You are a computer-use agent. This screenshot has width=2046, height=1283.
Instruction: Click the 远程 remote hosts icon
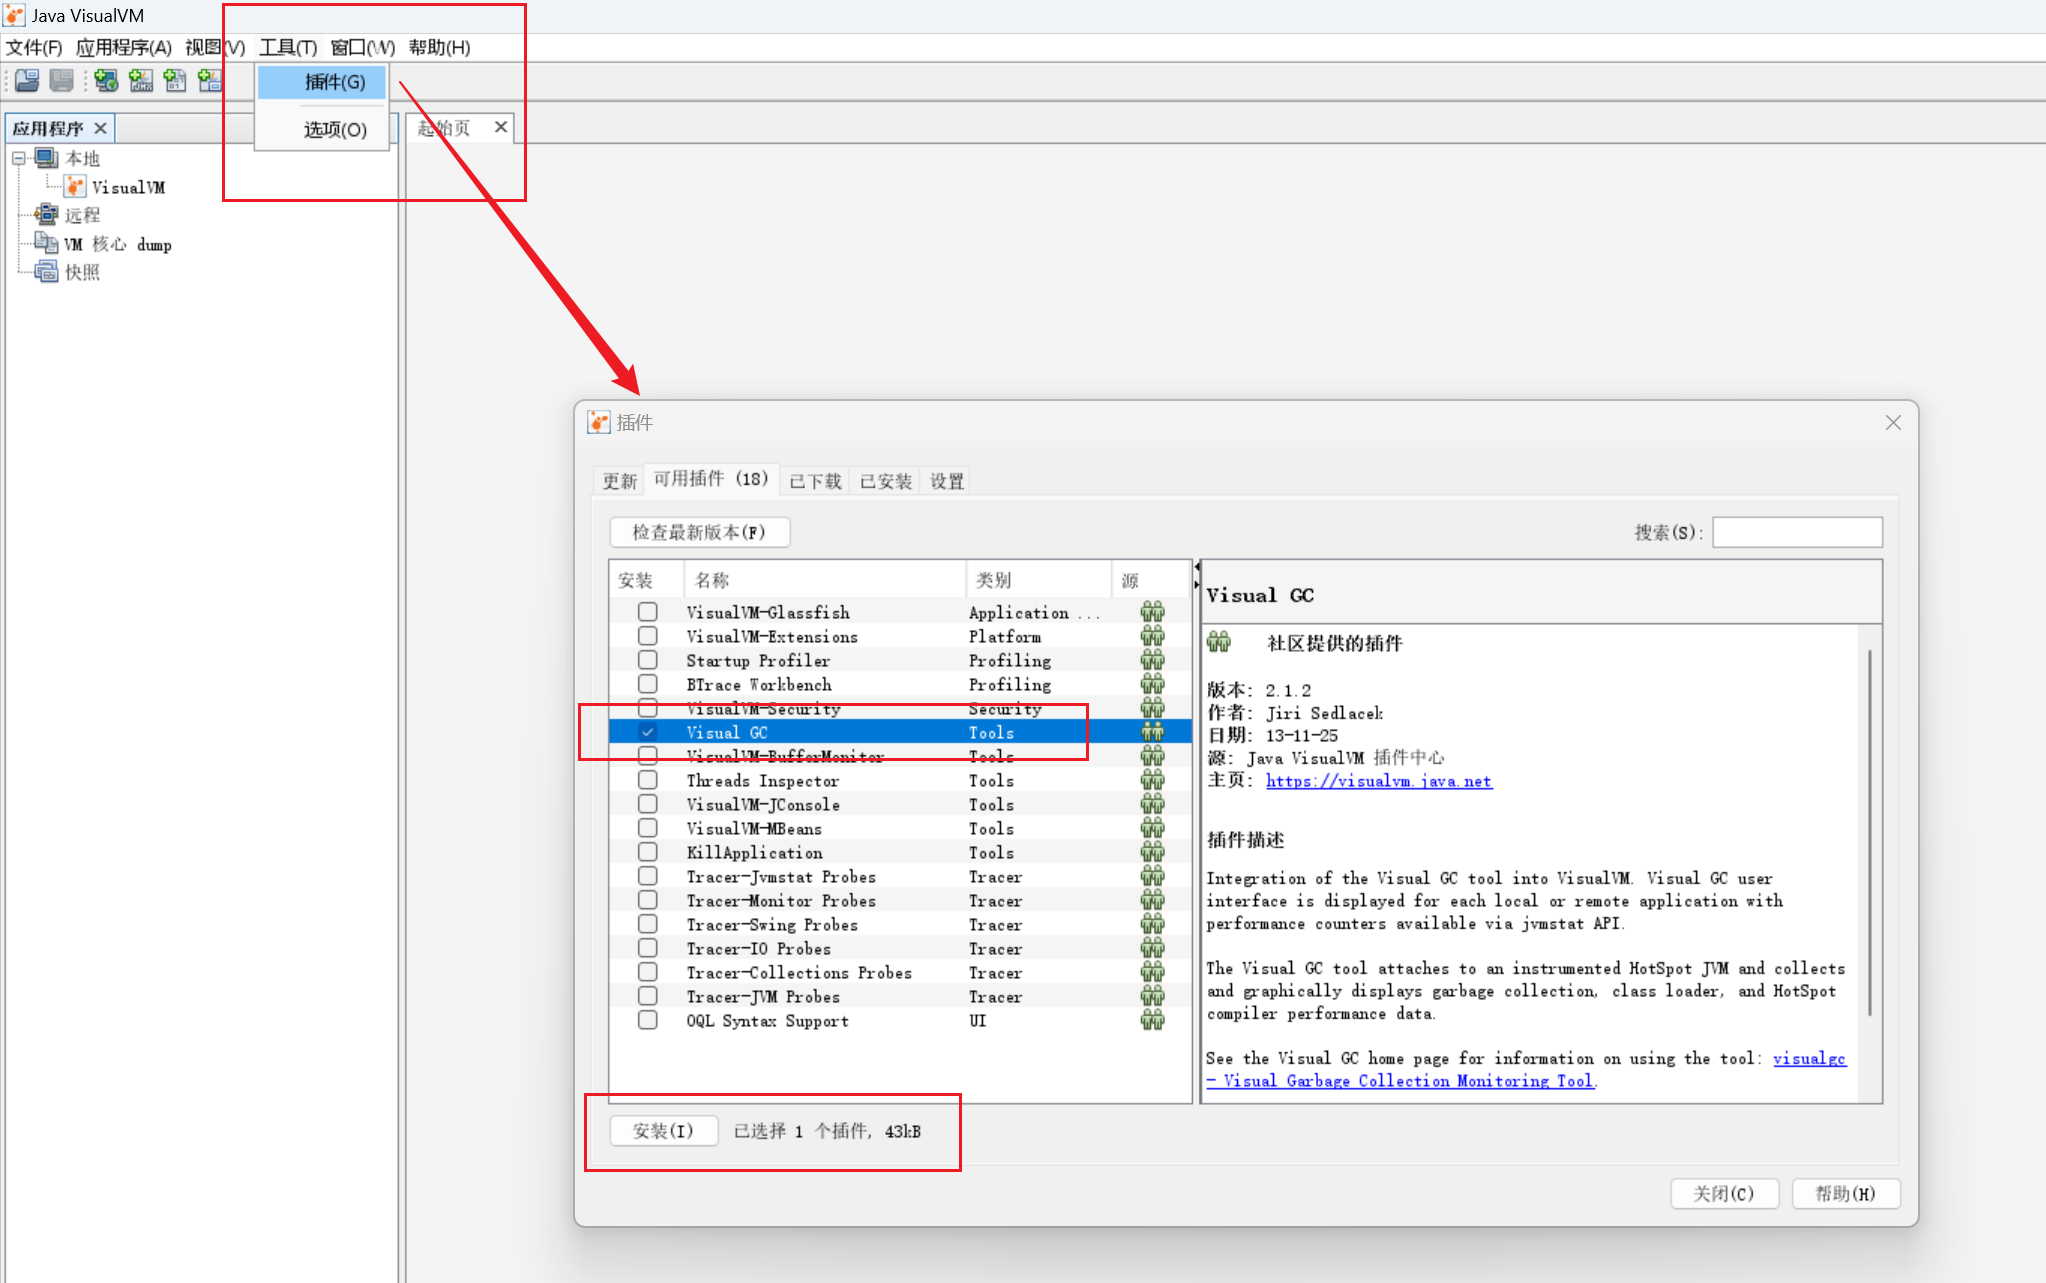(46, 215)
